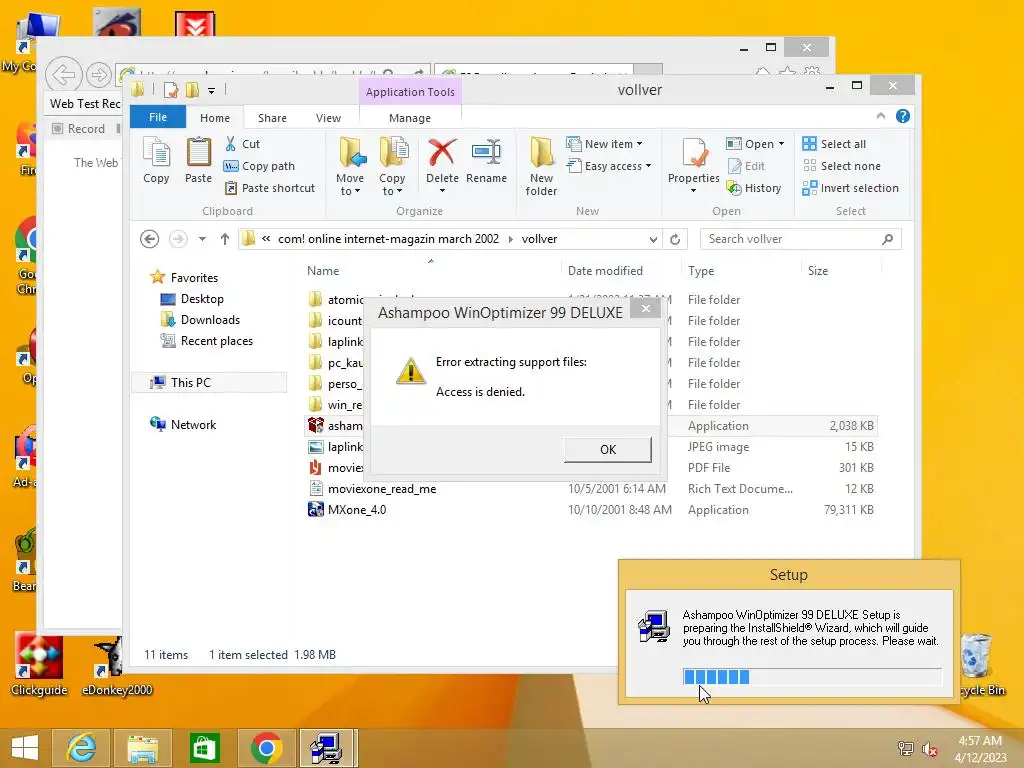
Task: Select the MXone_4.0 application
Action: (357, 509)
